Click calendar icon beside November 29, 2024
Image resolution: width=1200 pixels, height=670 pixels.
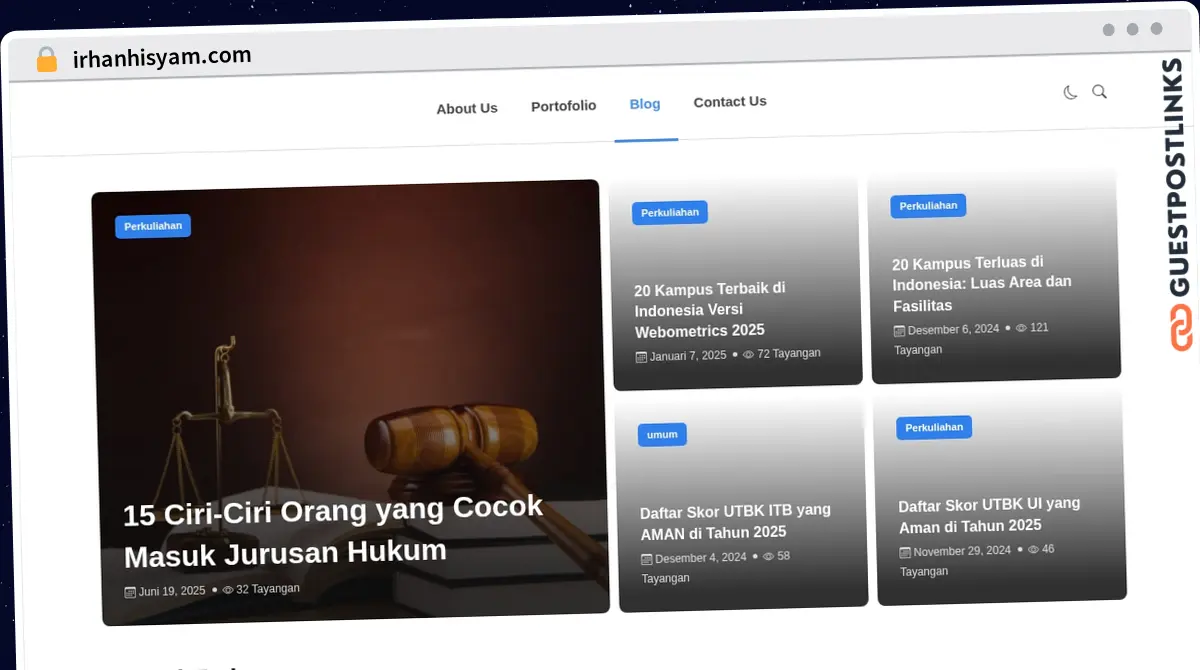(905, 552)
